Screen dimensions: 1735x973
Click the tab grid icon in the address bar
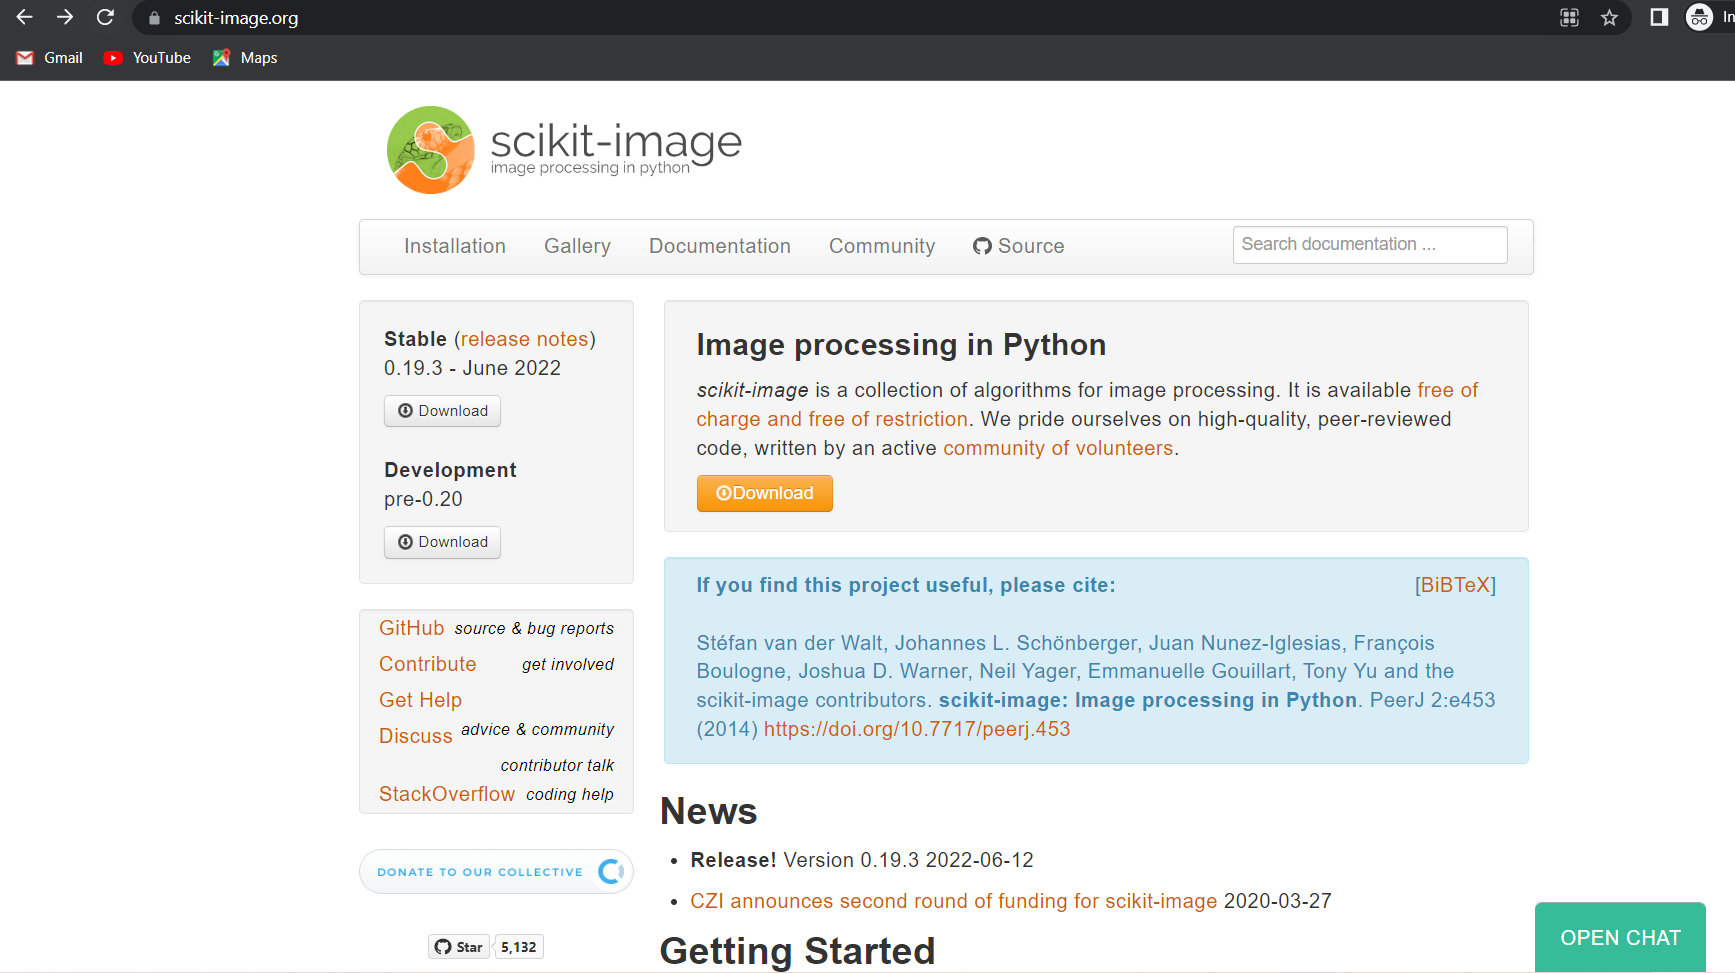pyautogui.click(x=1569, y=17)
